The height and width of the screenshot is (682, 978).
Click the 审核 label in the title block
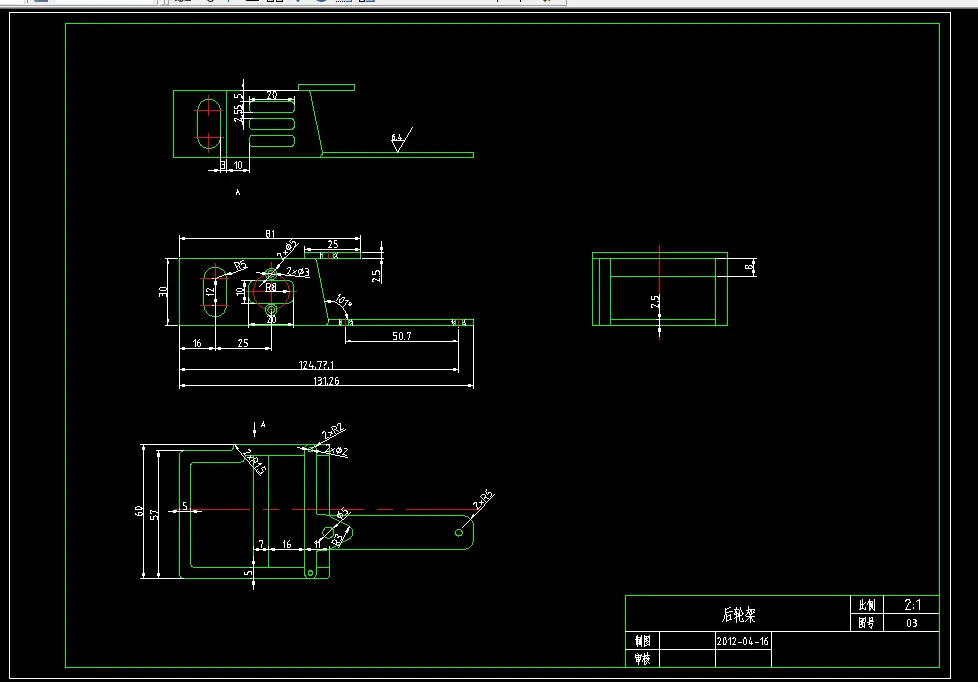[642, 659]
